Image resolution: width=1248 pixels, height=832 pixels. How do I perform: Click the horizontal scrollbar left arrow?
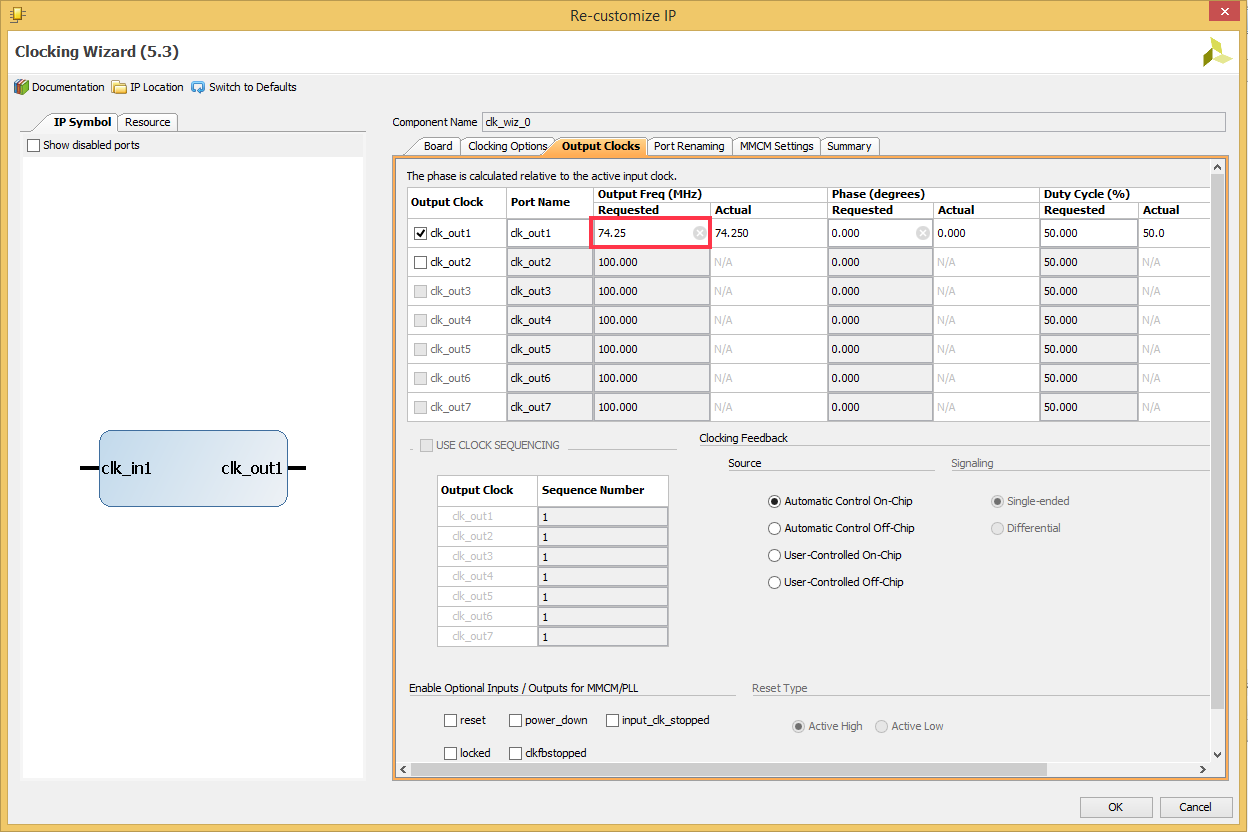[404, 770]
